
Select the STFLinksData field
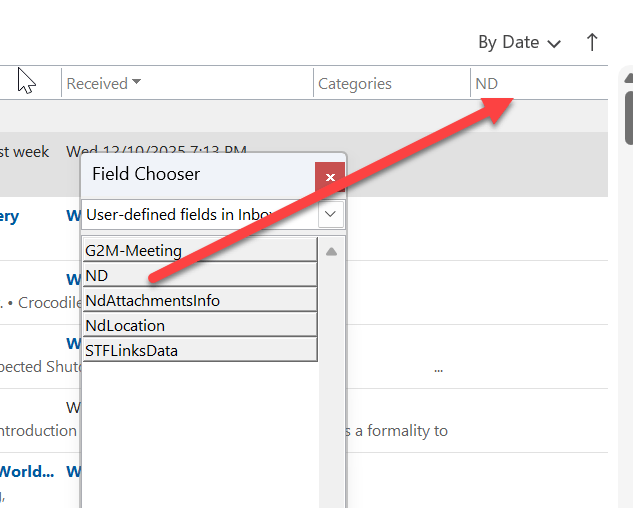click(x=200, y=350)
